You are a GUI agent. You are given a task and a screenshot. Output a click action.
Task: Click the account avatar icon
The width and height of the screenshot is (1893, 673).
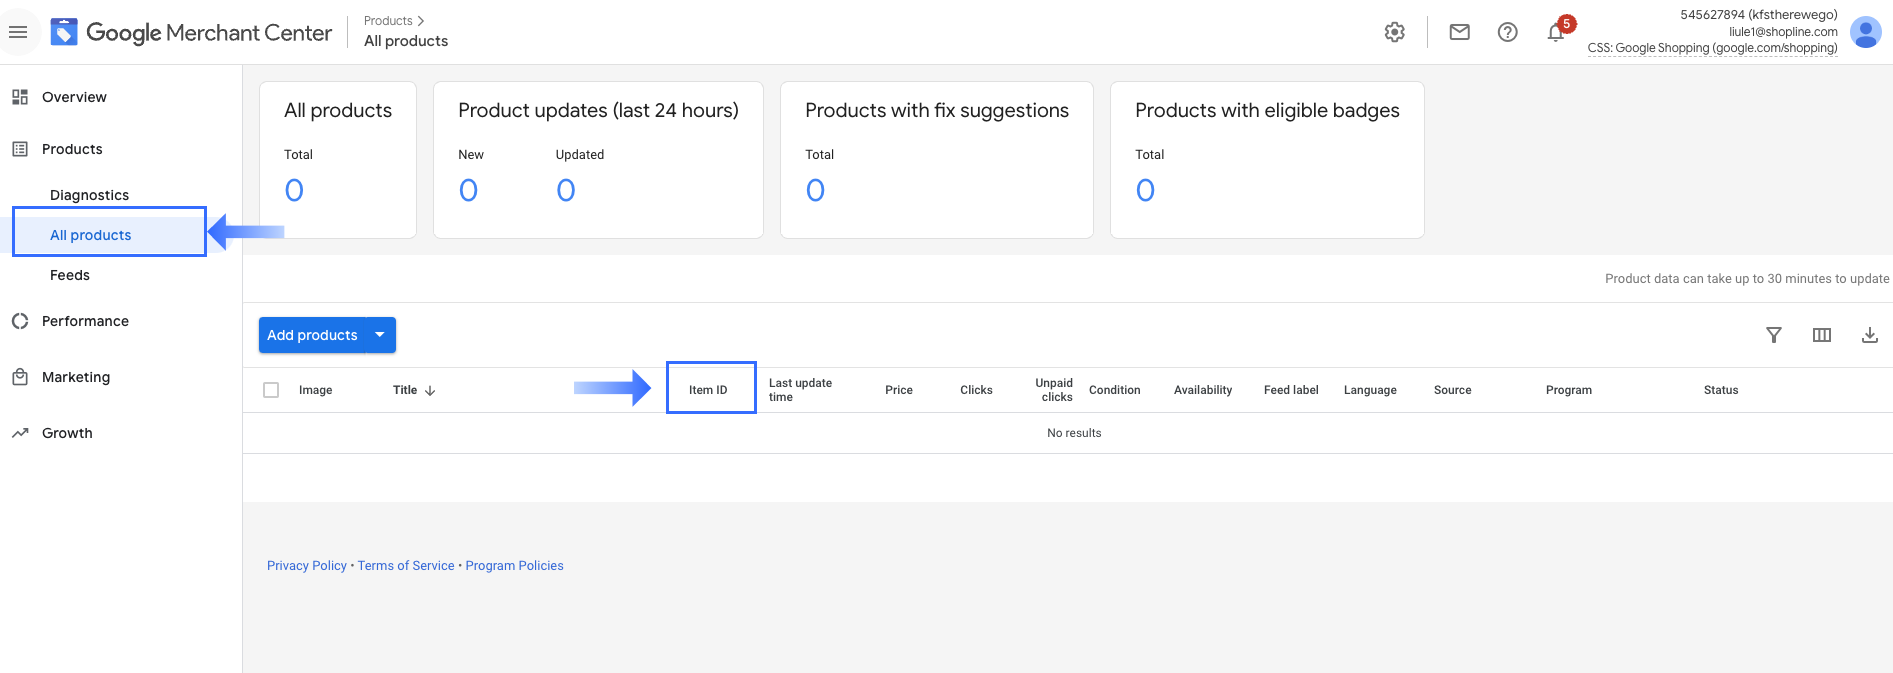click(1865, 32)
